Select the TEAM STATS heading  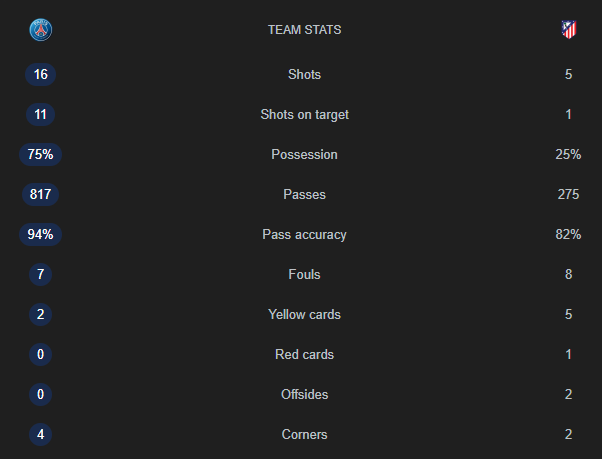tap(304, 30)
